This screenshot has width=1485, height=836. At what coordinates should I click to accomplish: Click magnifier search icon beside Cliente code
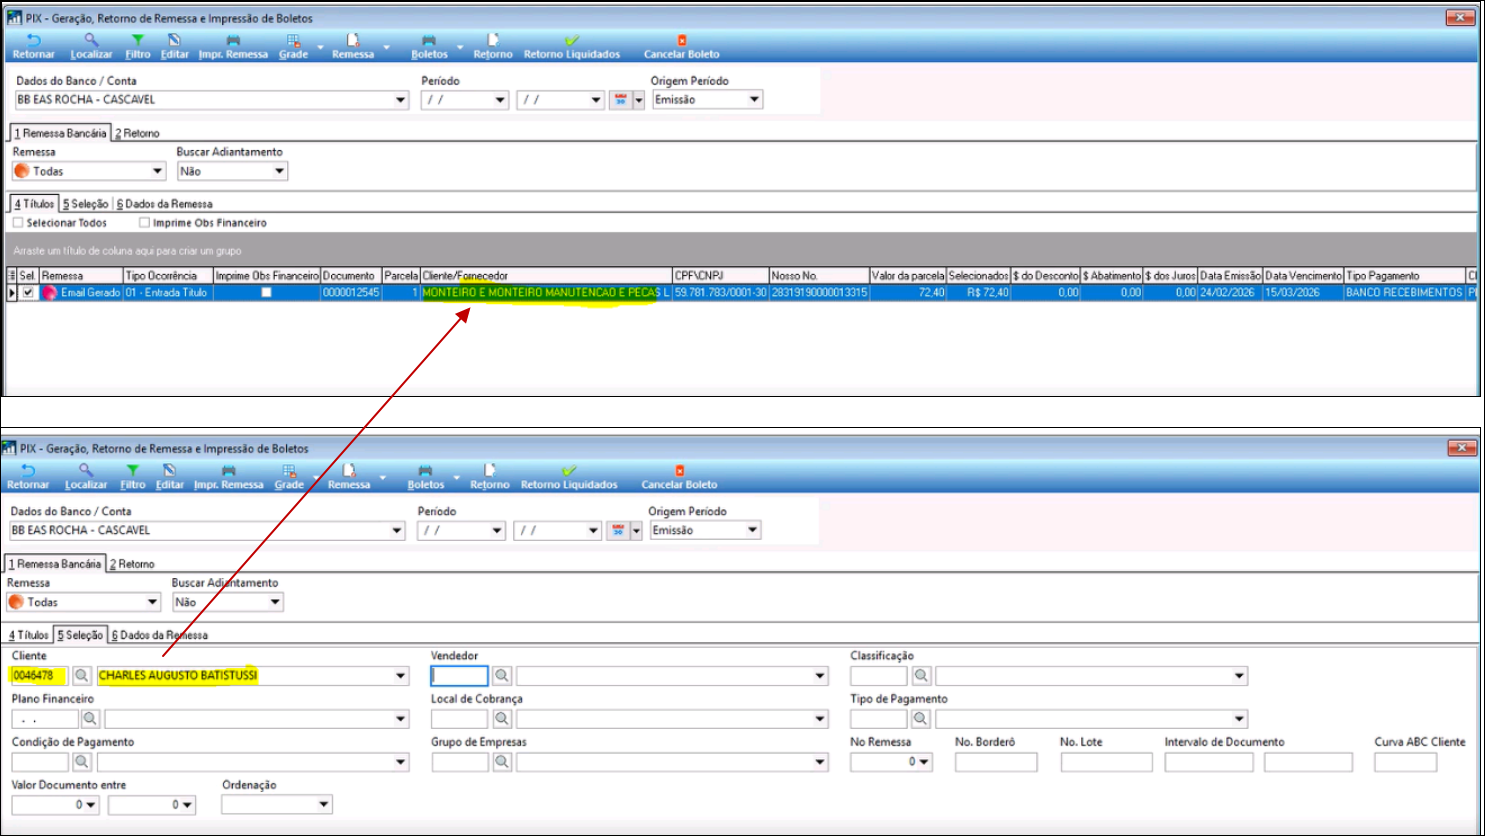coord(82,676)
